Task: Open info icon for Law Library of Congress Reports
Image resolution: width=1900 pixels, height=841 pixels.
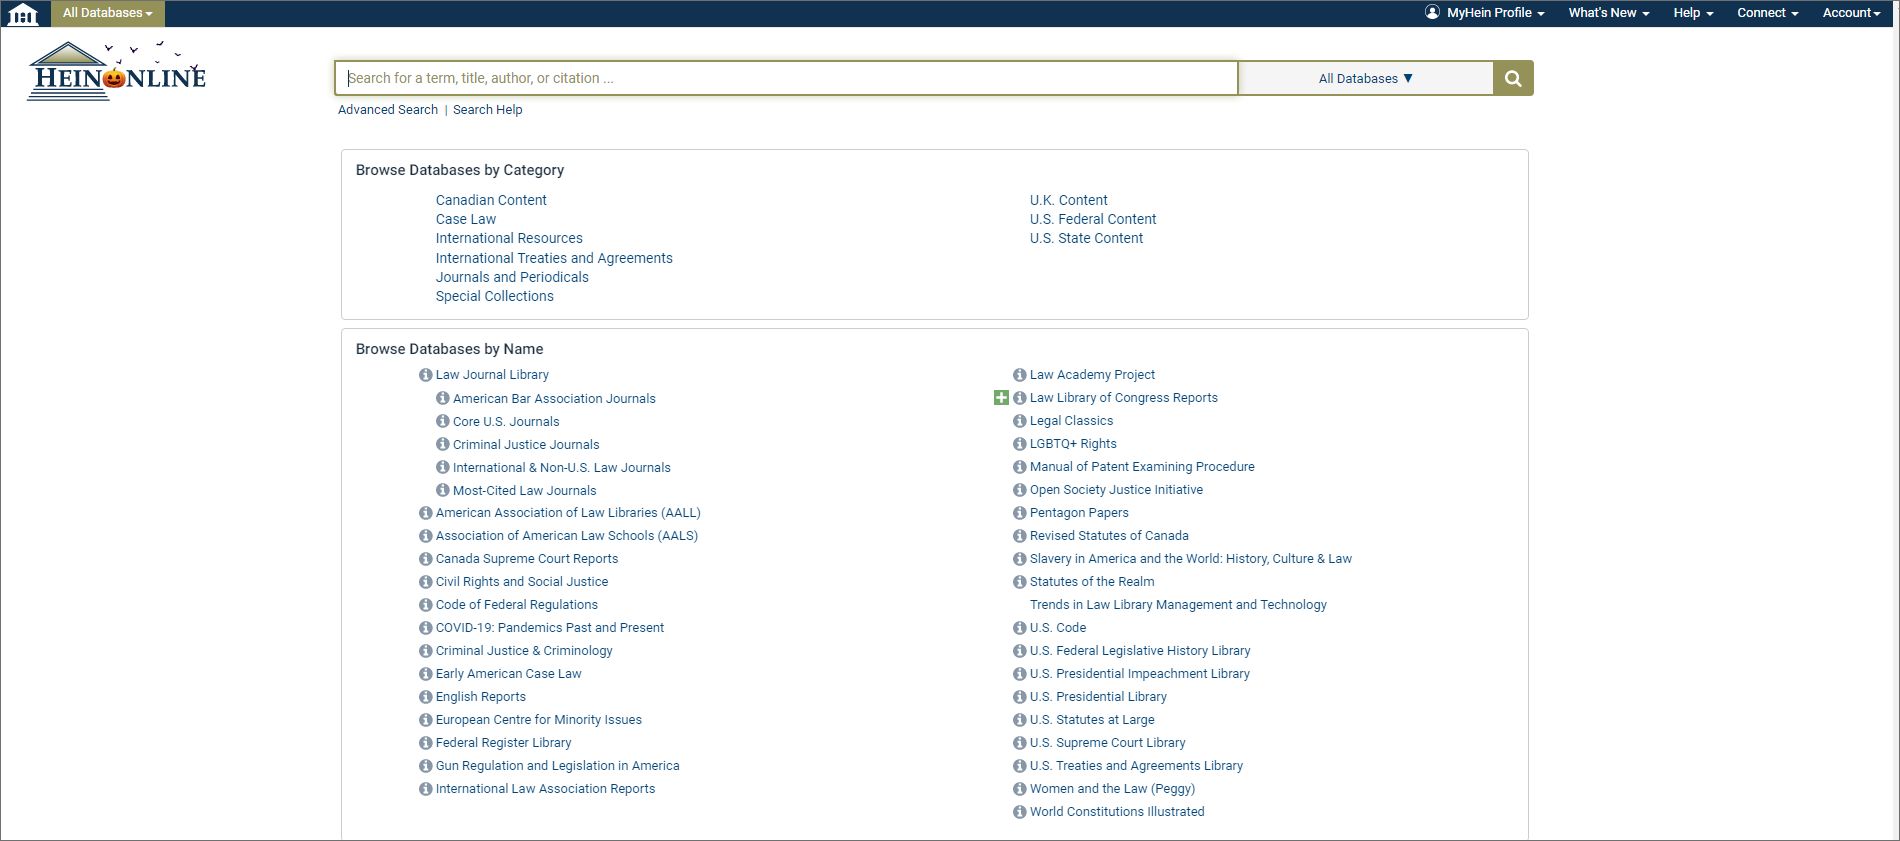Action: (x=1019, y=398)
